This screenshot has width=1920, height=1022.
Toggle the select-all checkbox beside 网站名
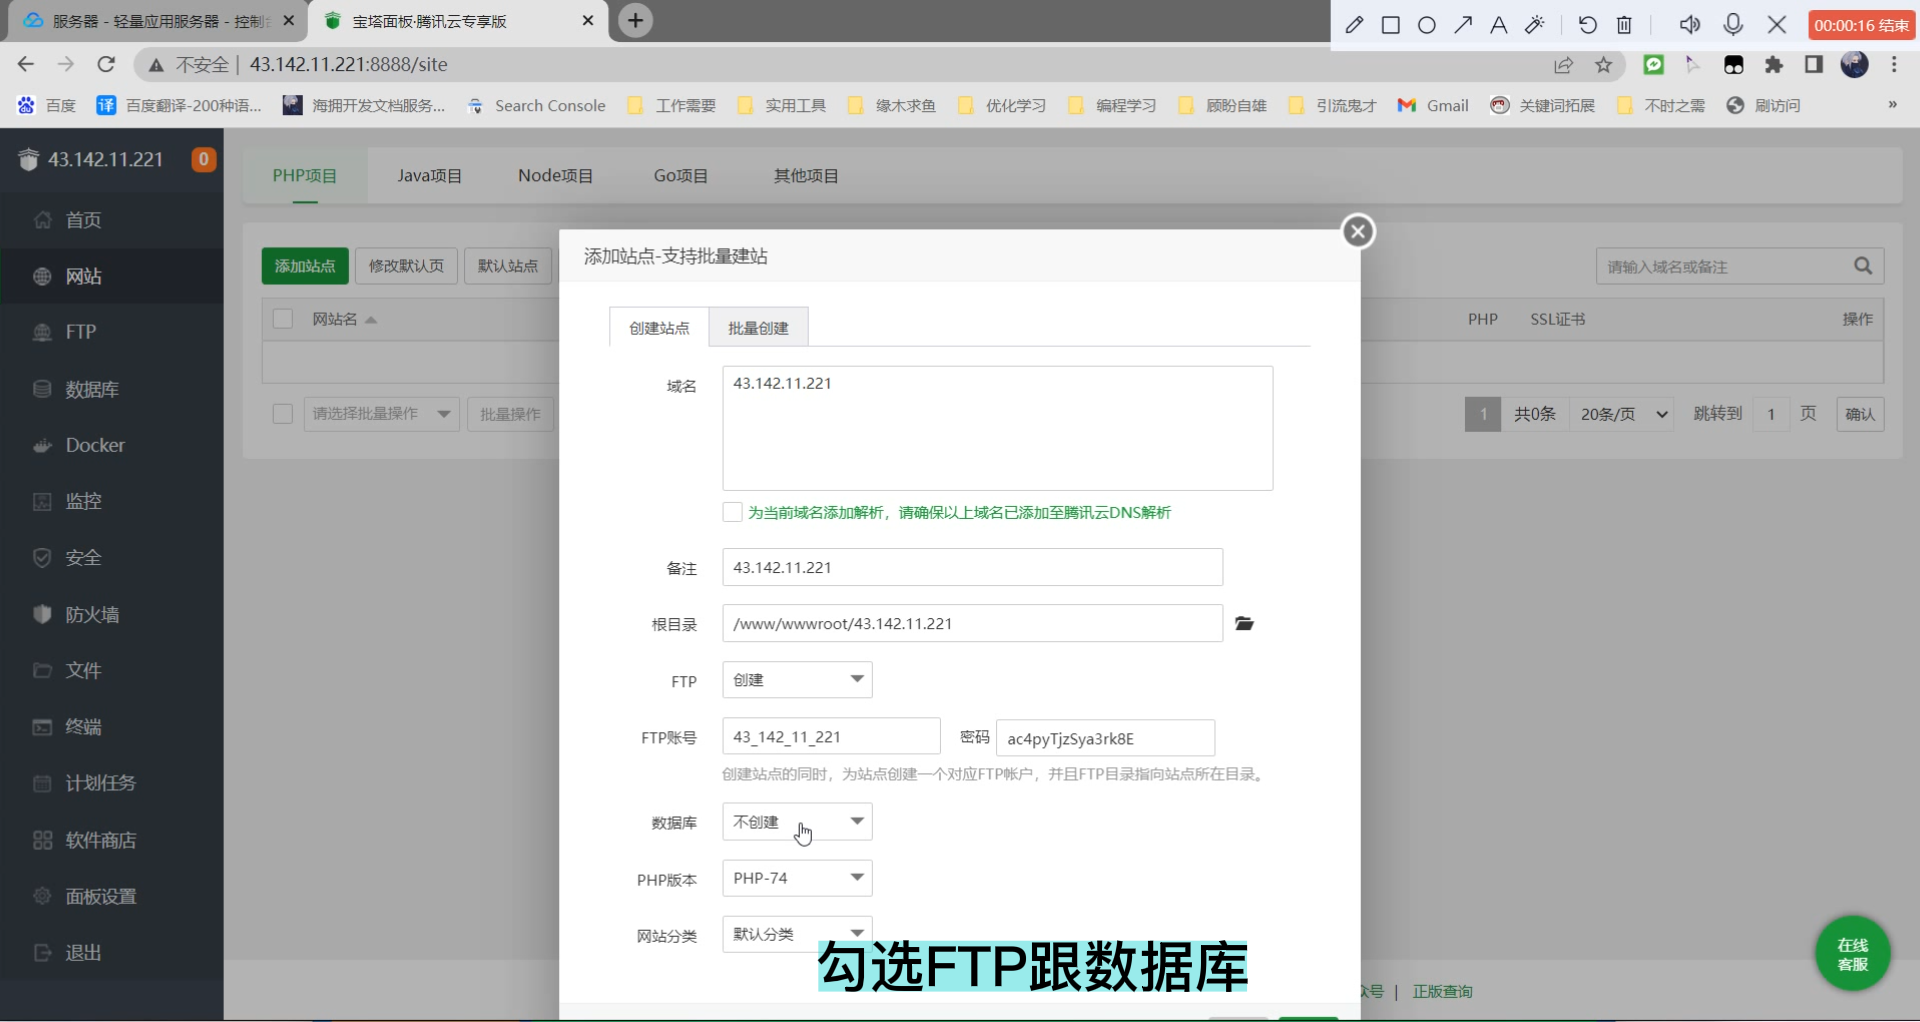coord(283,318)
